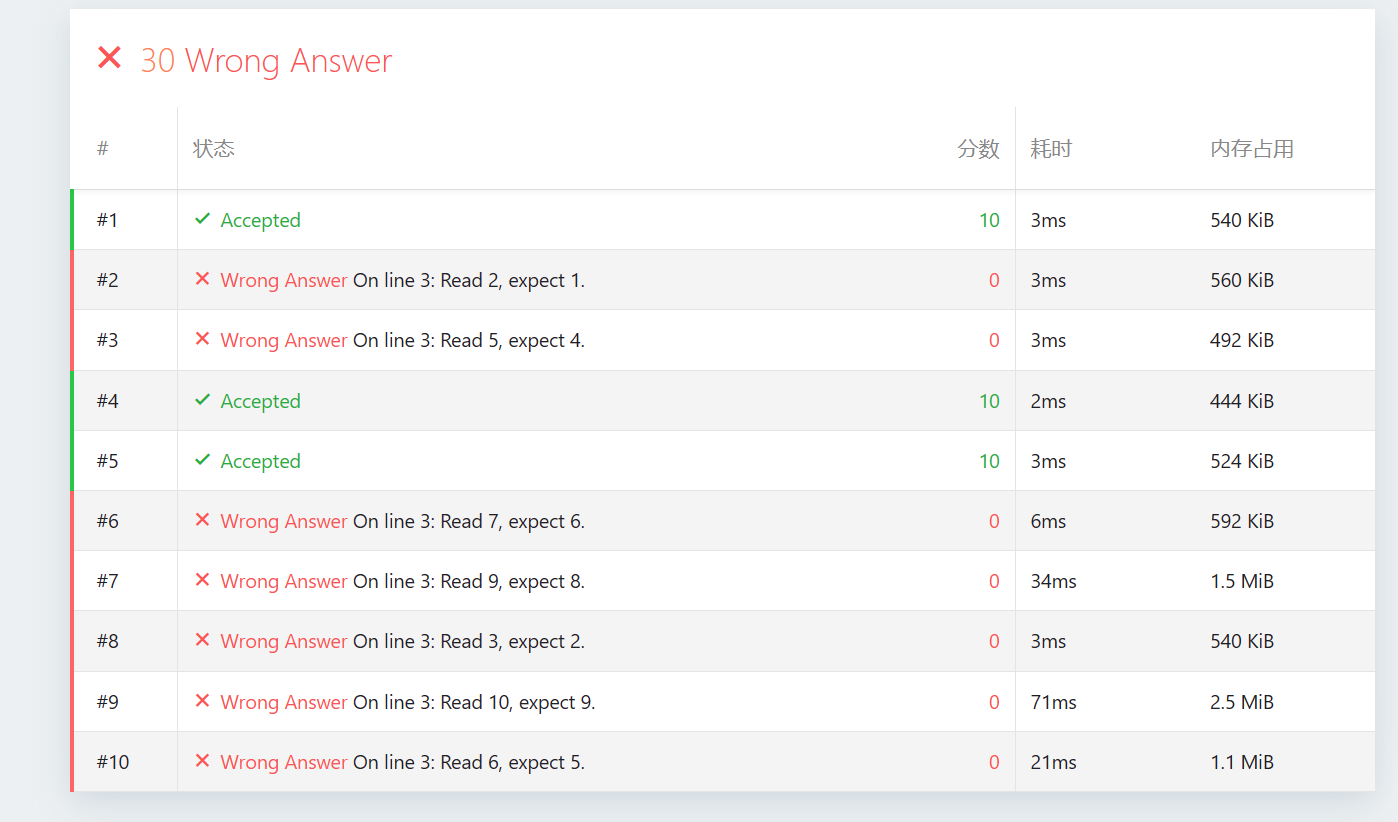Expand test case #7 row details
The image size is (1398, 822).
[x=107, y=581]
